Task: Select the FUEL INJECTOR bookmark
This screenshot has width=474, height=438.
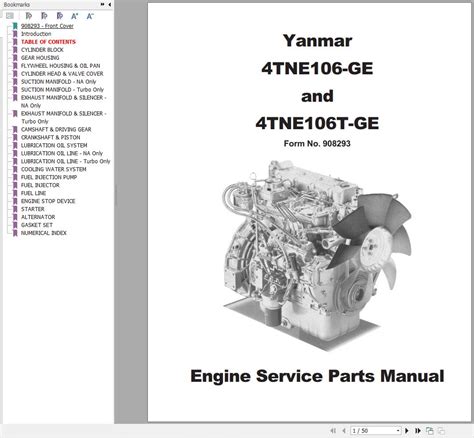Action: point(40,185)
